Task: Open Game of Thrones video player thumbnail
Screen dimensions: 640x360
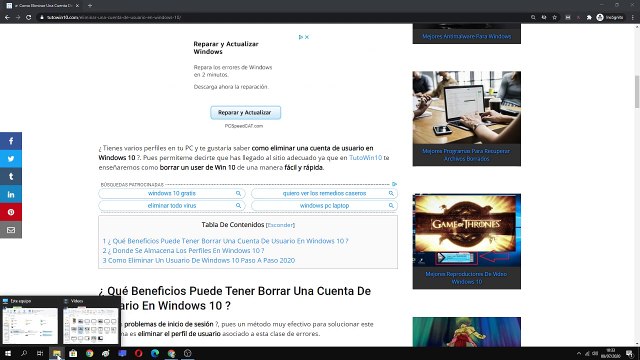Action: pyautogui.click(x=467, y=230)
